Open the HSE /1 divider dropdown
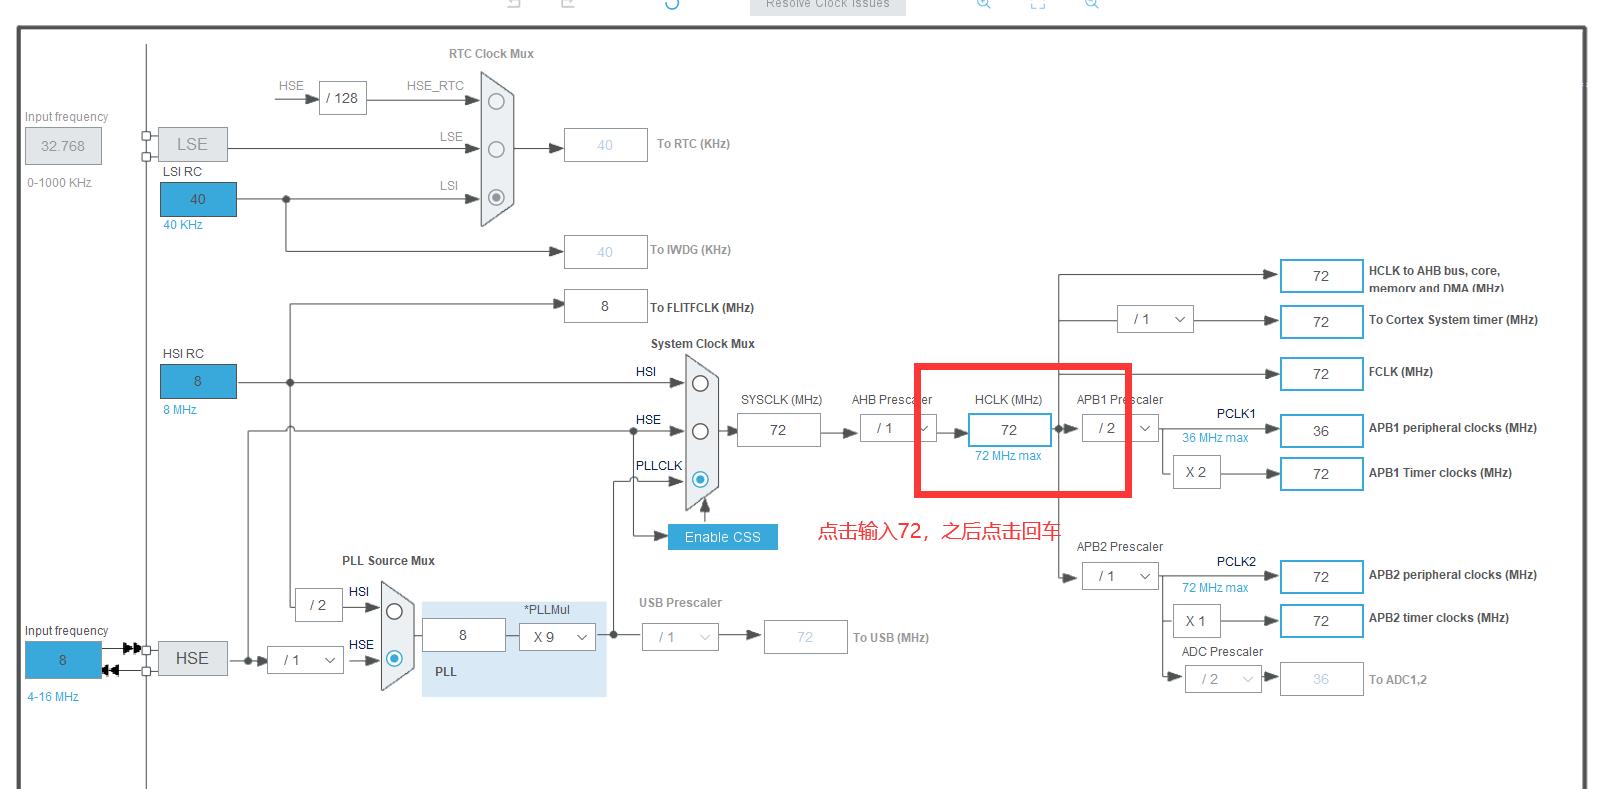 [306, 660]
